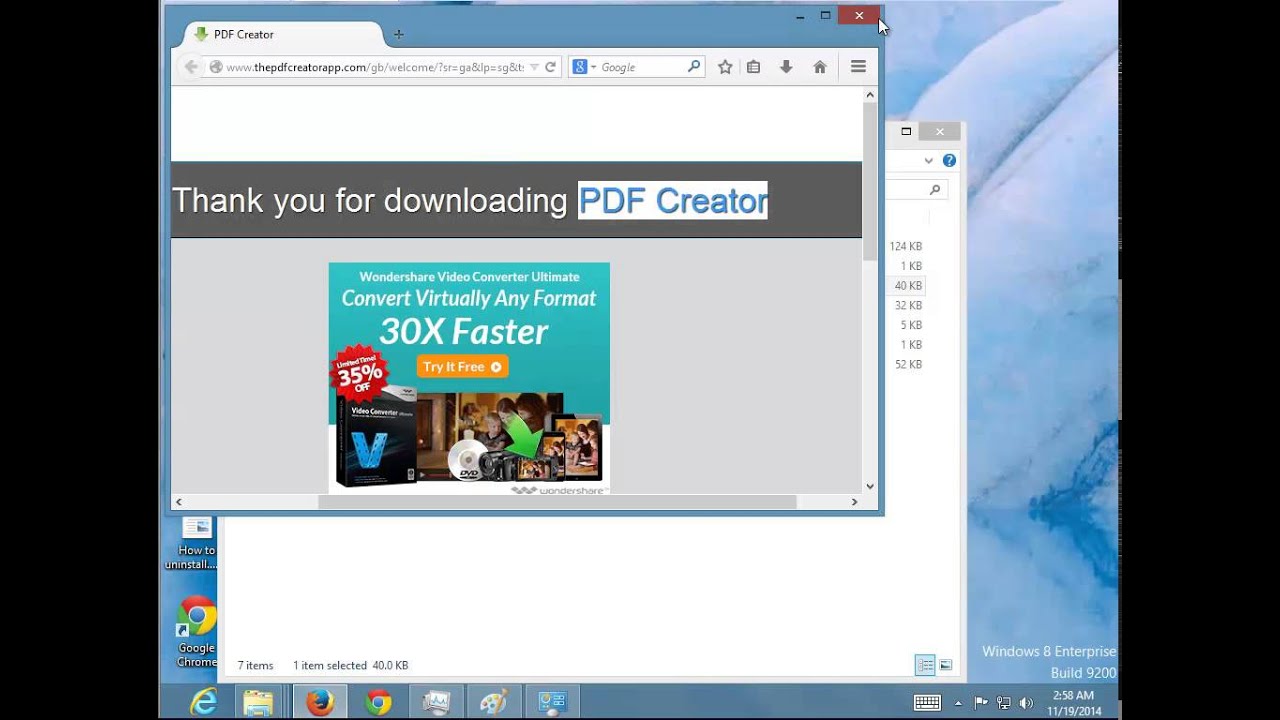Click the clock showing 2:58 AM
The width and height of the screenshot is (1280, 720).
[x=1073, y=702]
